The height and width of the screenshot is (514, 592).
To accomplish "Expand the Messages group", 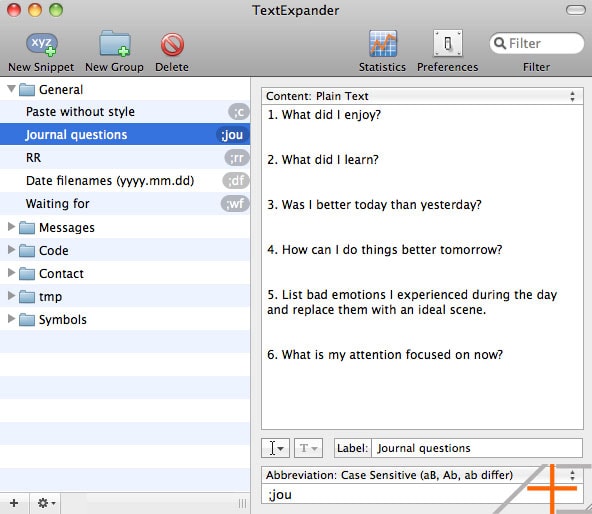I will 11,227.
